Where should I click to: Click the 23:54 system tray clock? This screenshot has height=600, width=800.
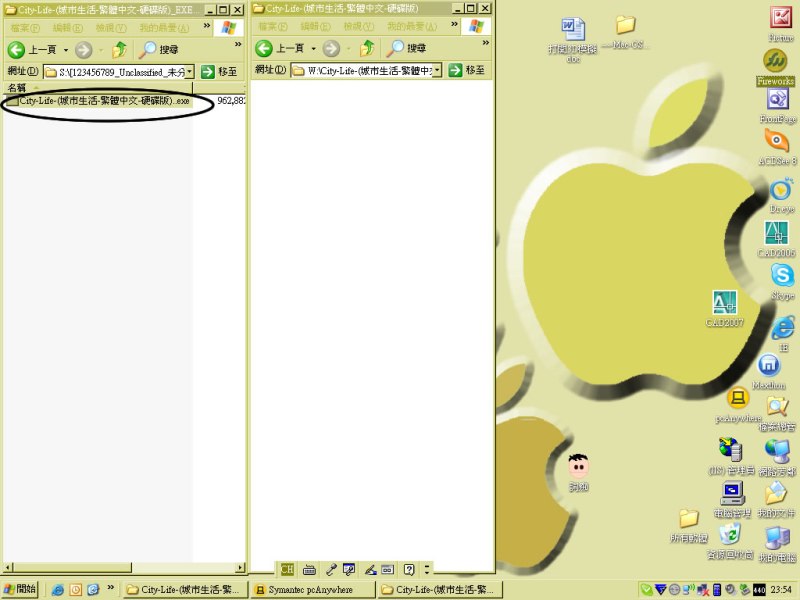[781, 589]
